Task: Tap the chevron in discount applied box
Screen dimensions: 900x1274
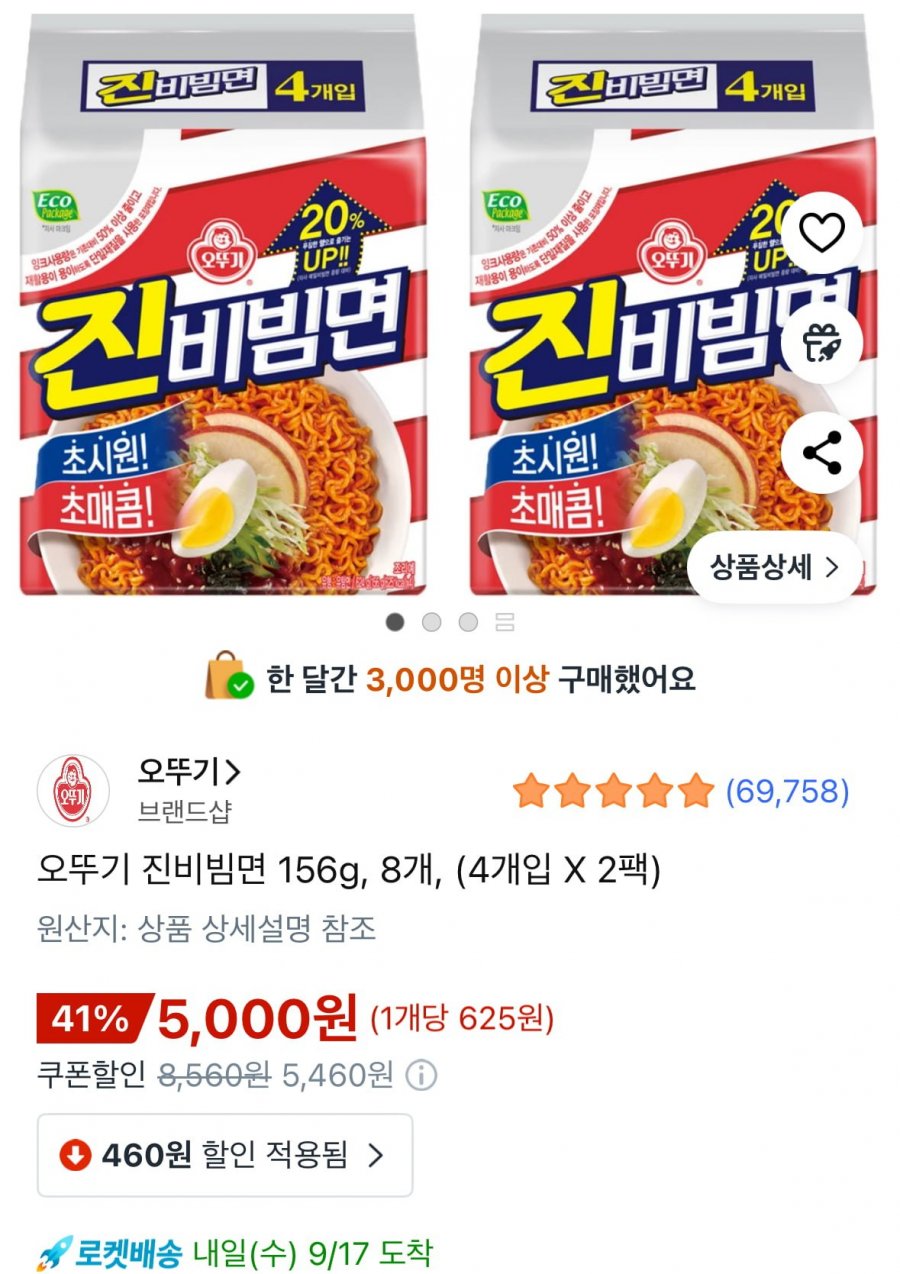Action: 376,1155
